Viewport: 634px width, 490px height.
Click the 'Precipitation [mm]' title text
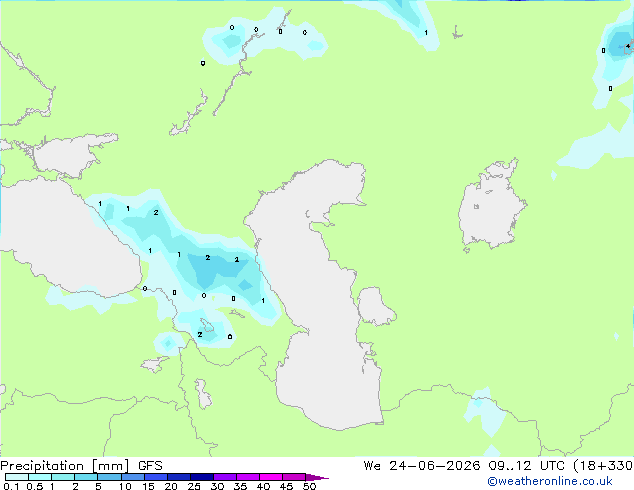tap(64, 466)
